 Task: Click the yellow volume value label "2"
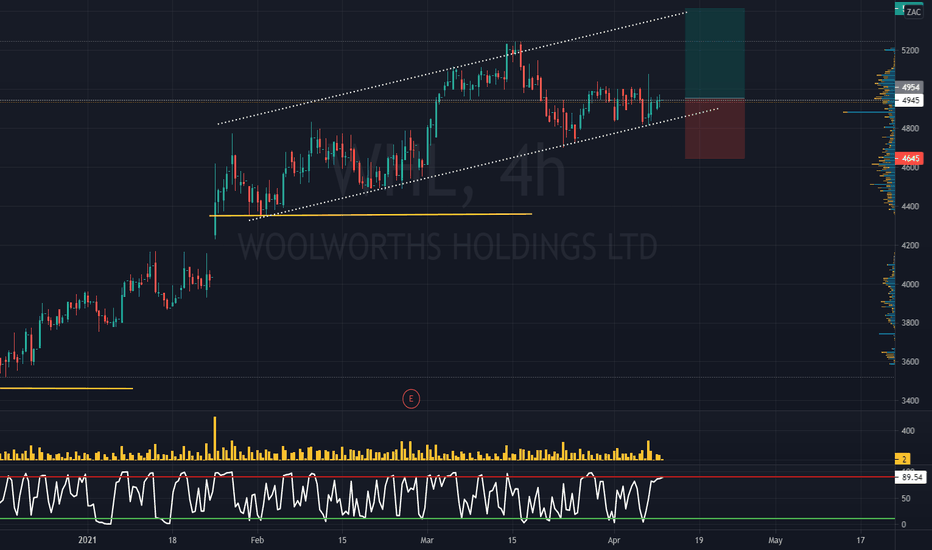point(902,459)
